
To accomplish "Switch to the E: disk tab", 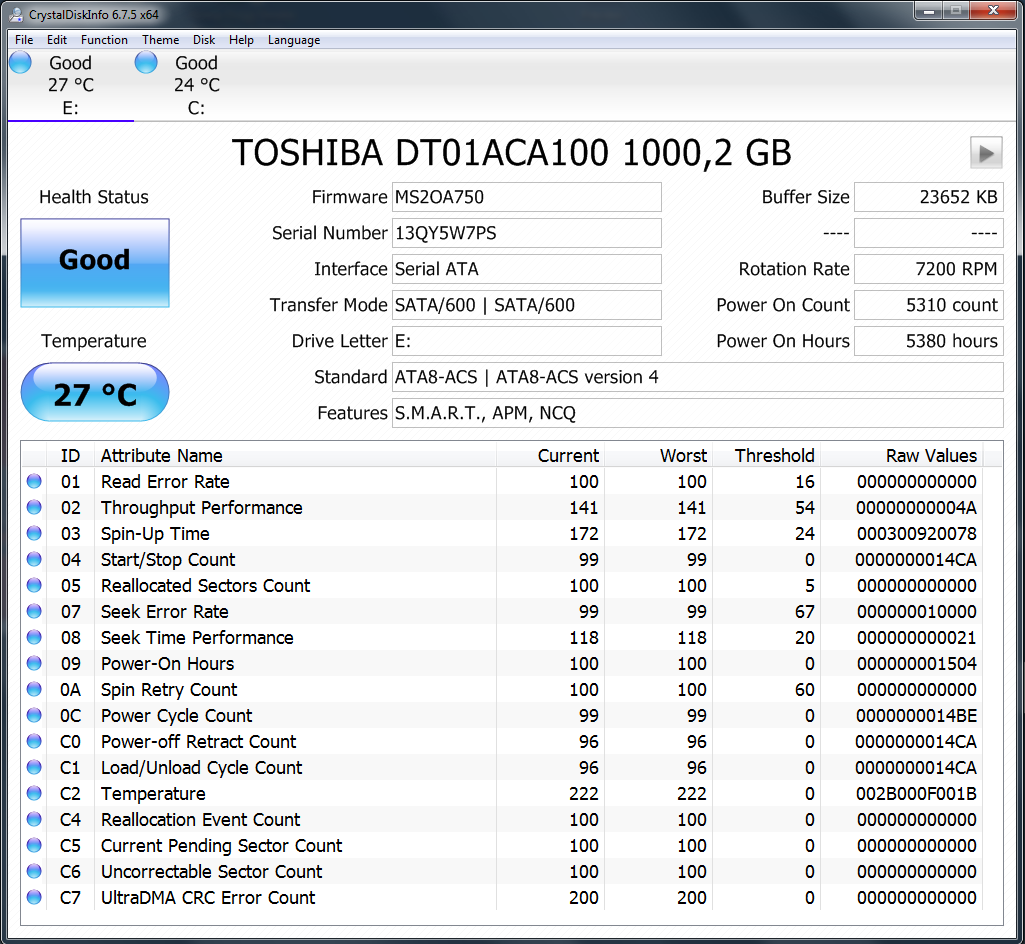I will (71, 85).
